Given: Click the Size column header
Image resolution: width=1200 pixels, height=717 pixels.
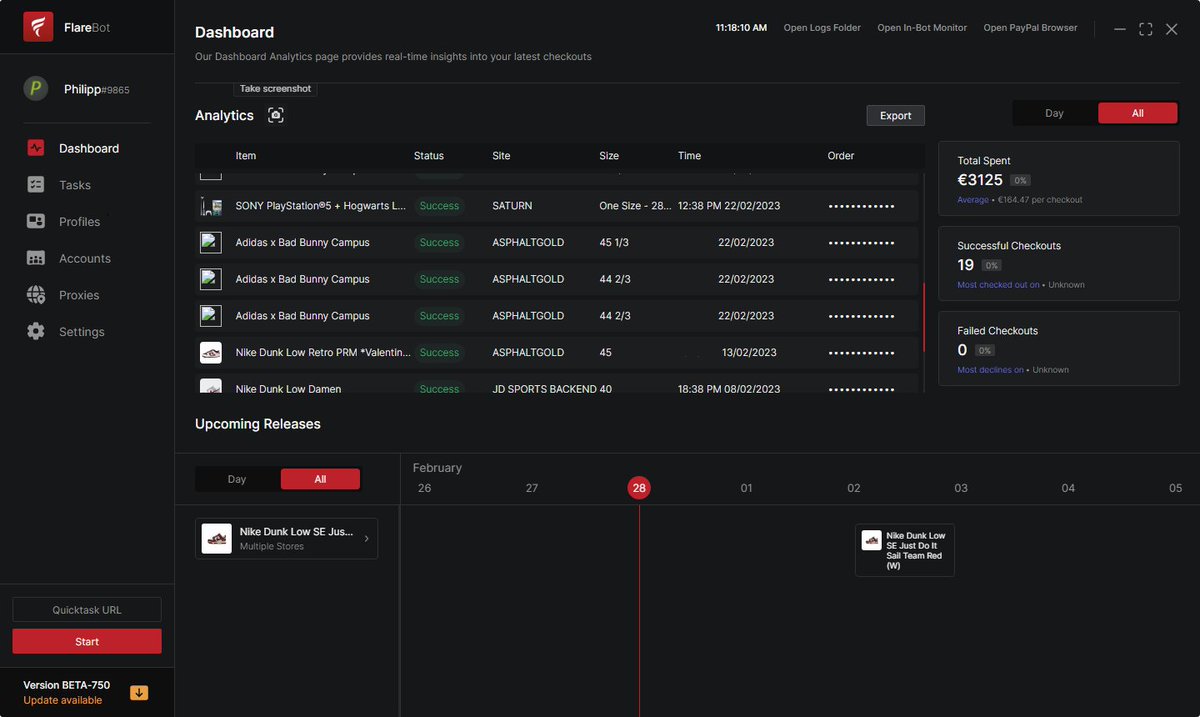Looking at the screenshot, I should point(609,156).
